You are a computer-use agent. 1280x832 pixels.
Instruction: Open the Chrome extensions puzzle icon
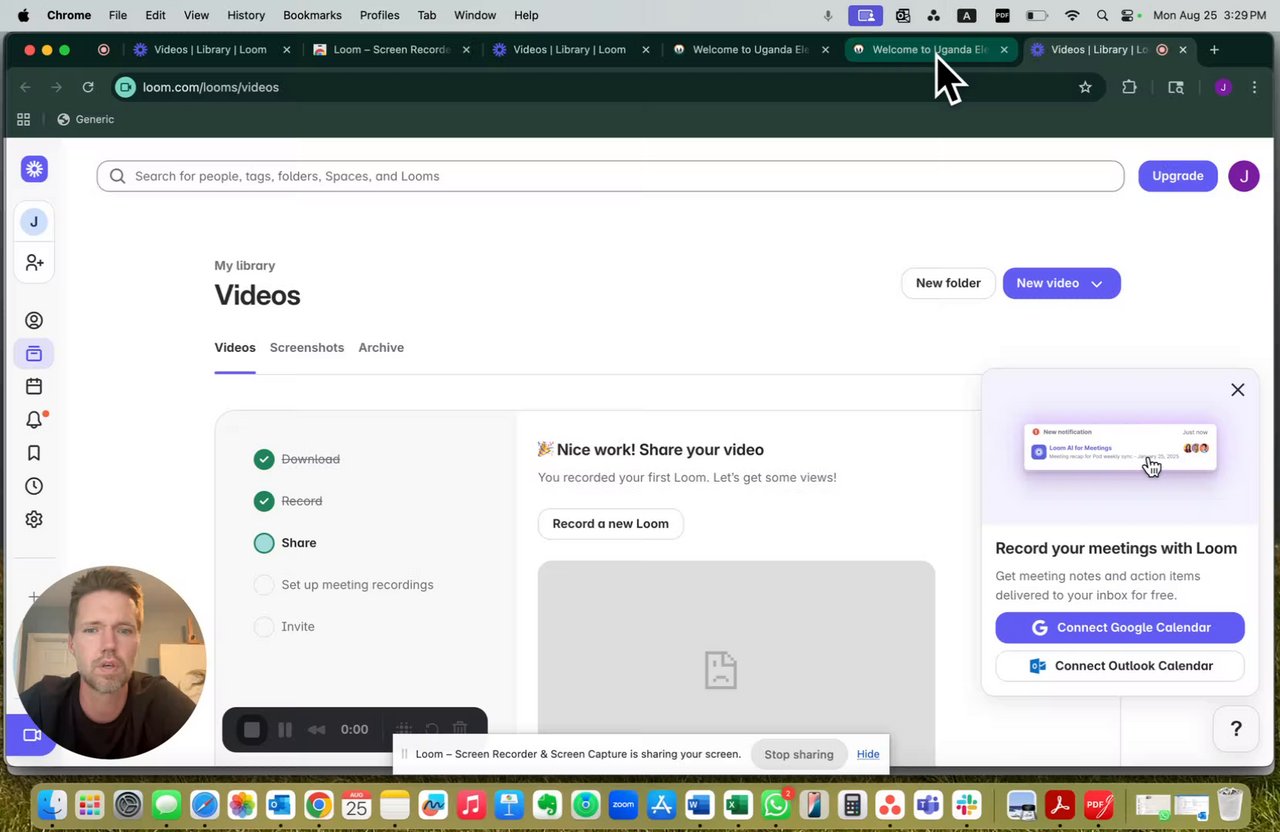coord(1129,87)
